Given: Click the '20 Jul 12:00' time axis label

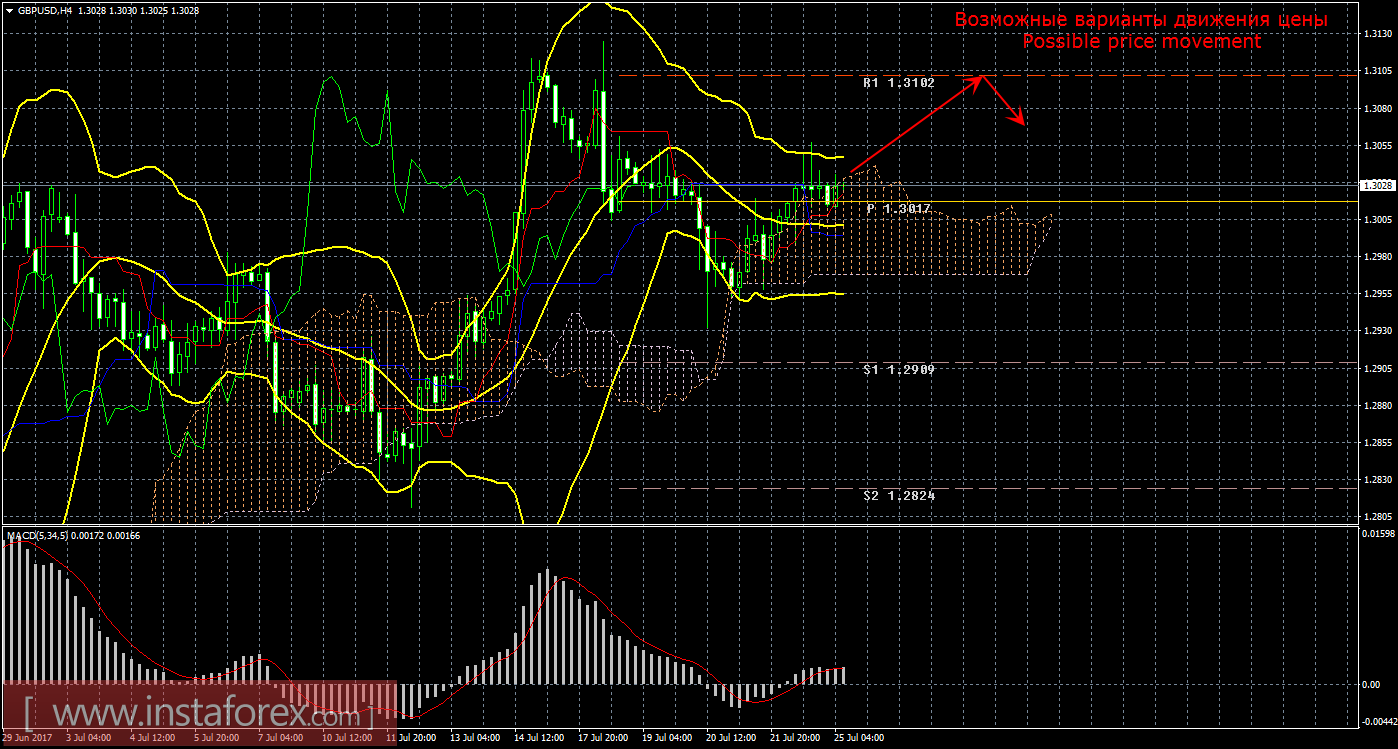Looking at the screenshot, I should pyautogui.click(x=732, y=738).
